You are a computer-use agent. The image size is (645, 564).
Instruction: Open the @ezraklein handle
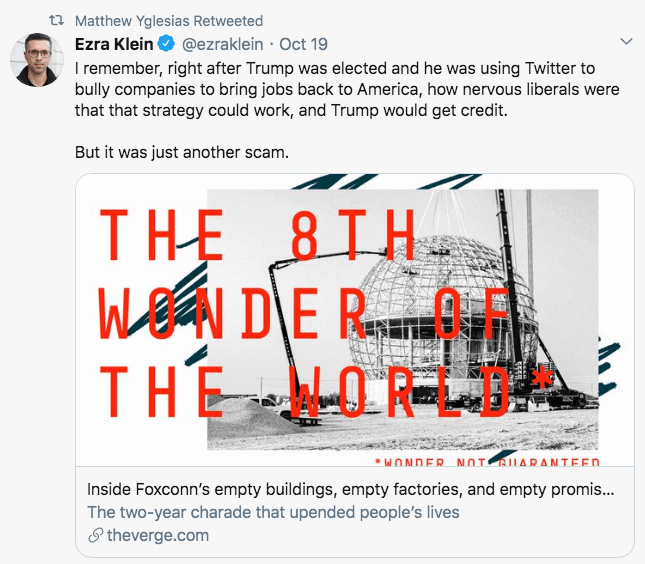coord(222,44)
